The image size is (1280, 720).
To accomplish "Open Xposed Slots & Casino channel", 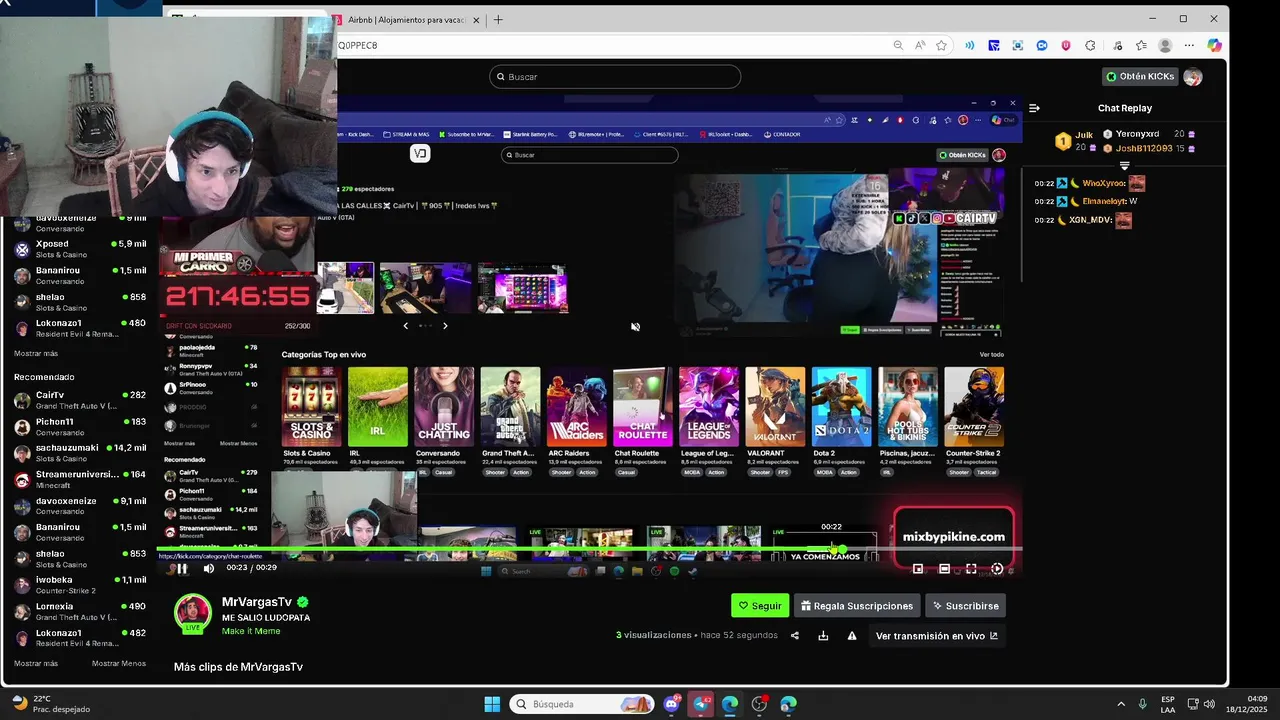I will [80, 249].
